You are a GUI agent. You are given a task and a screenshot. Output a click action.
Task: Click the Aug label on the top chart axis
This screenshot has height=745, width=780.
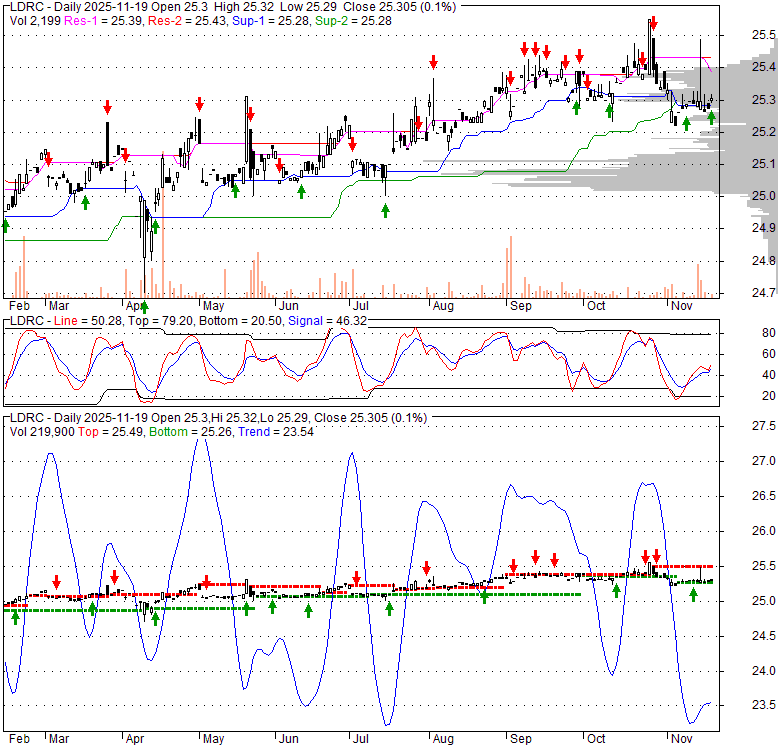pyautogui.click(x=444, y=306)
